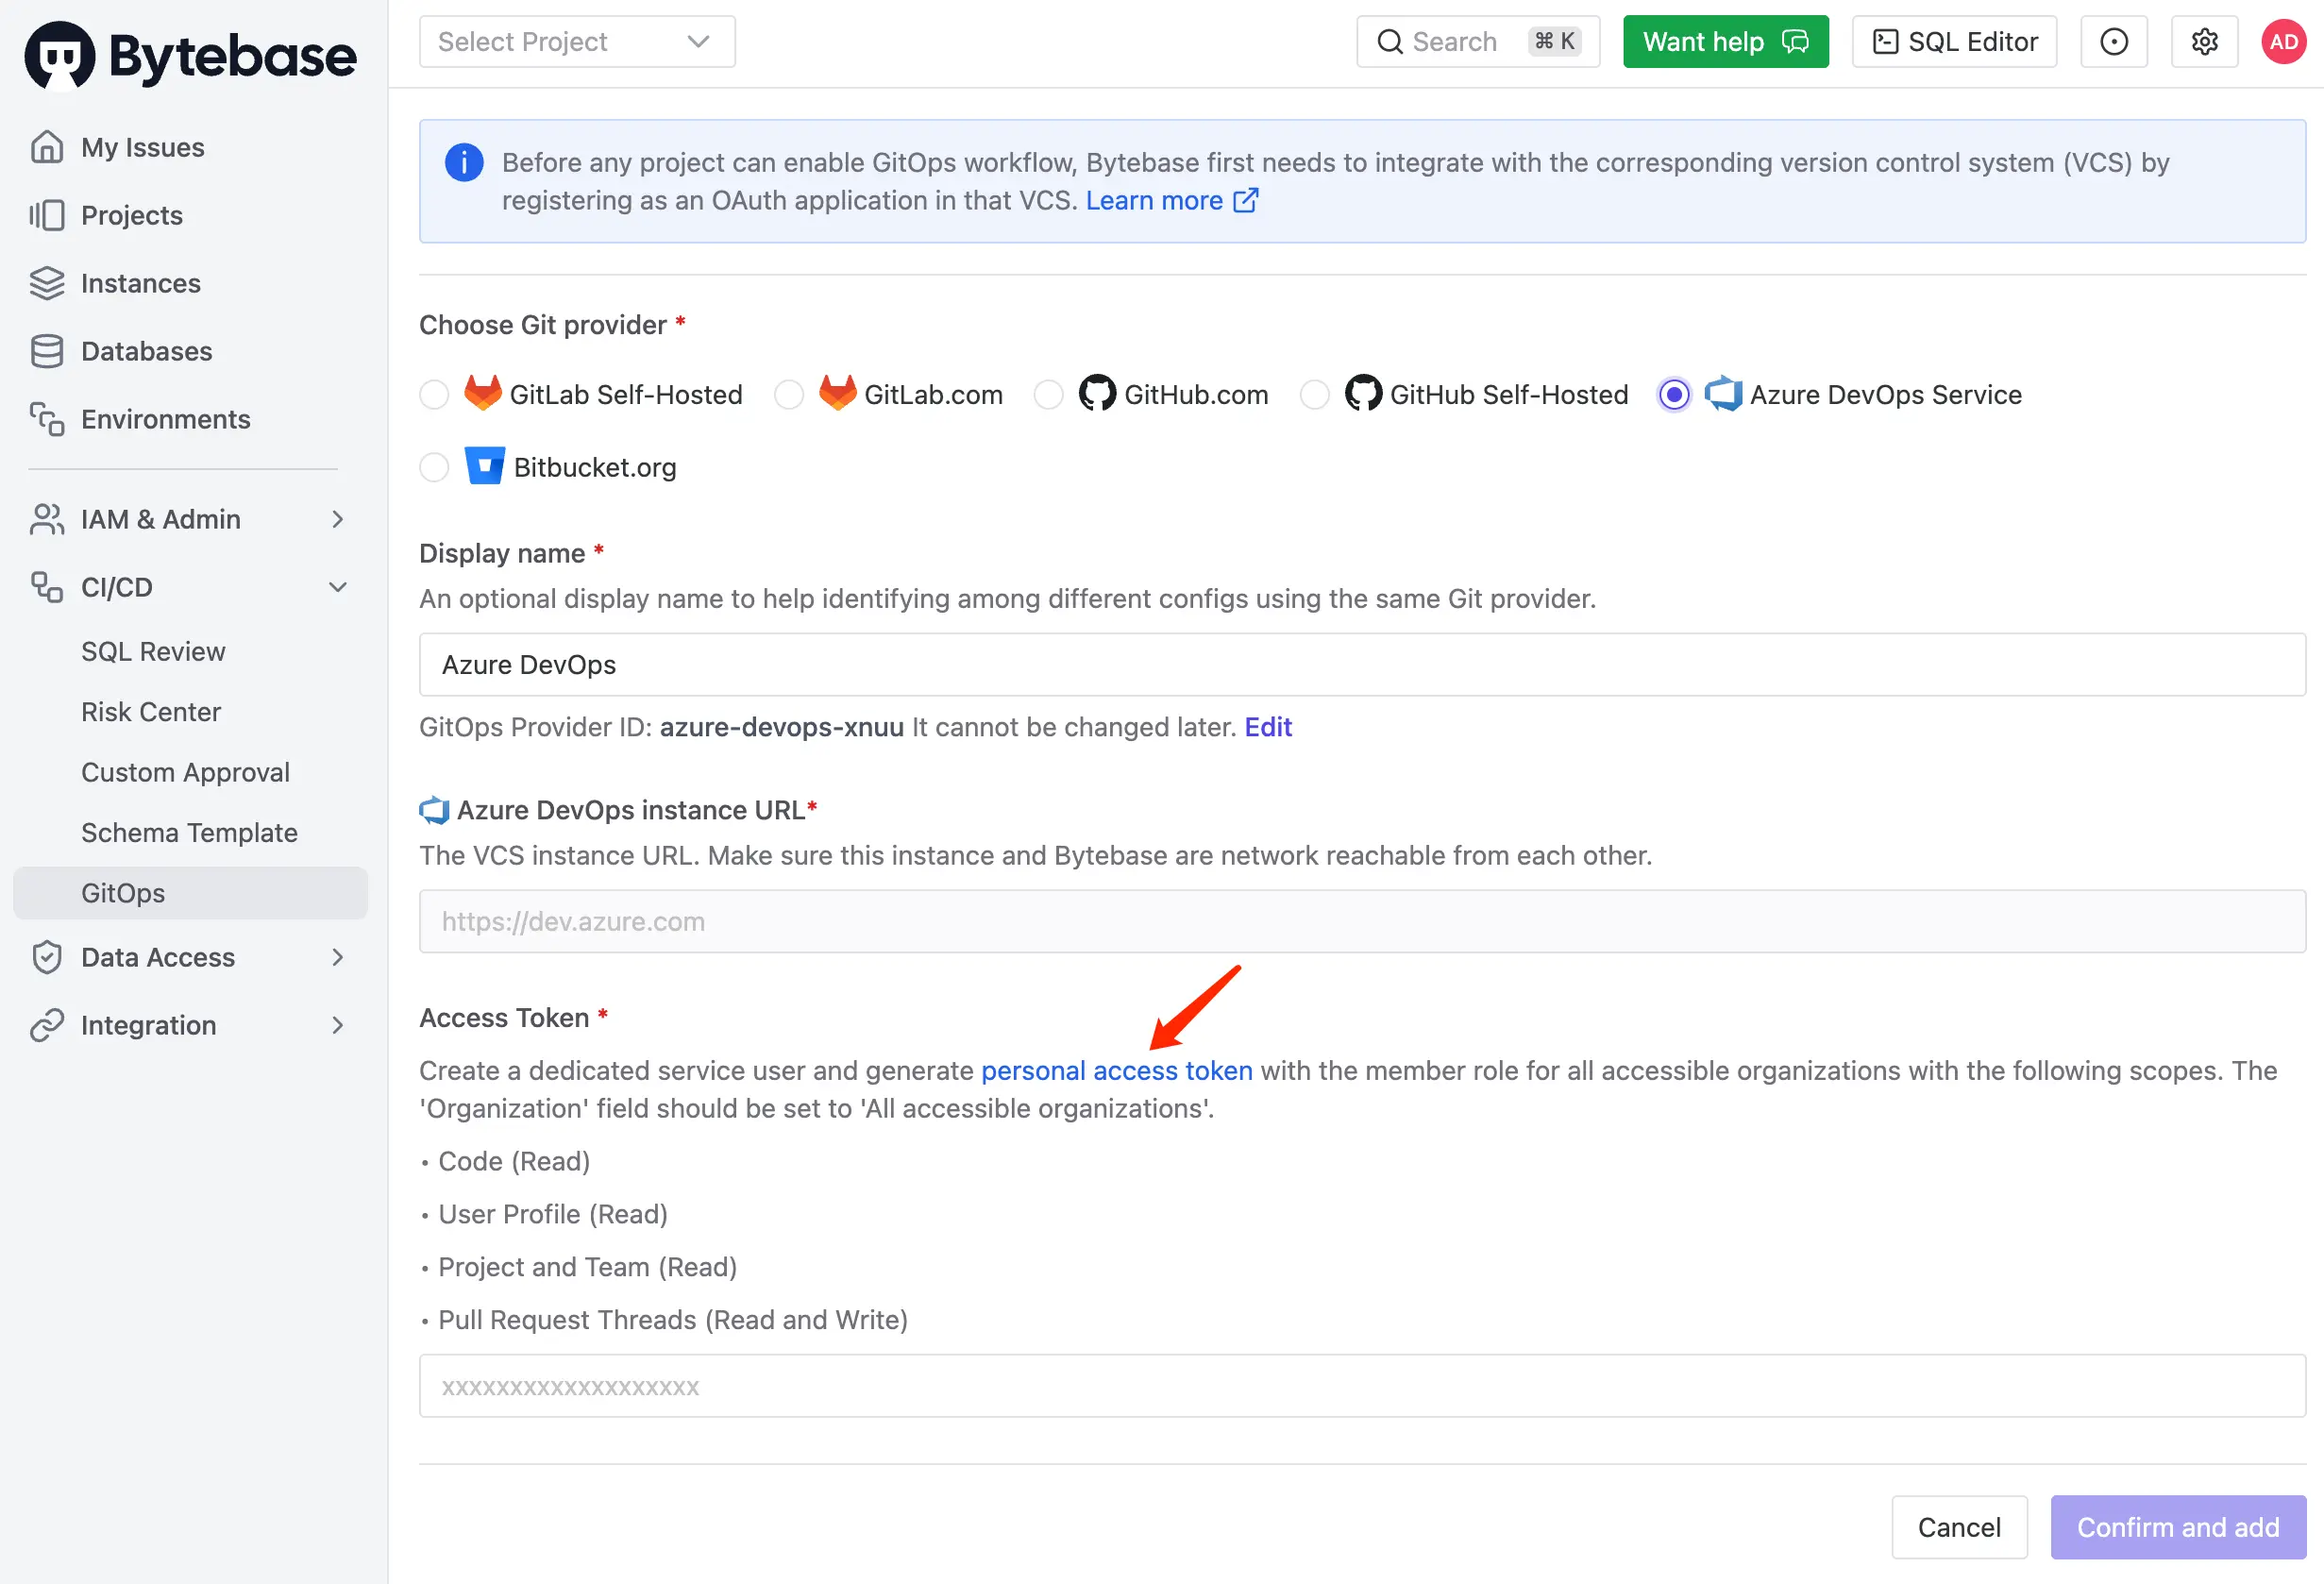The image size is (2324, 1584).
Task: Select Azure DevOps Service radio button
Action: pos(1675,394)
